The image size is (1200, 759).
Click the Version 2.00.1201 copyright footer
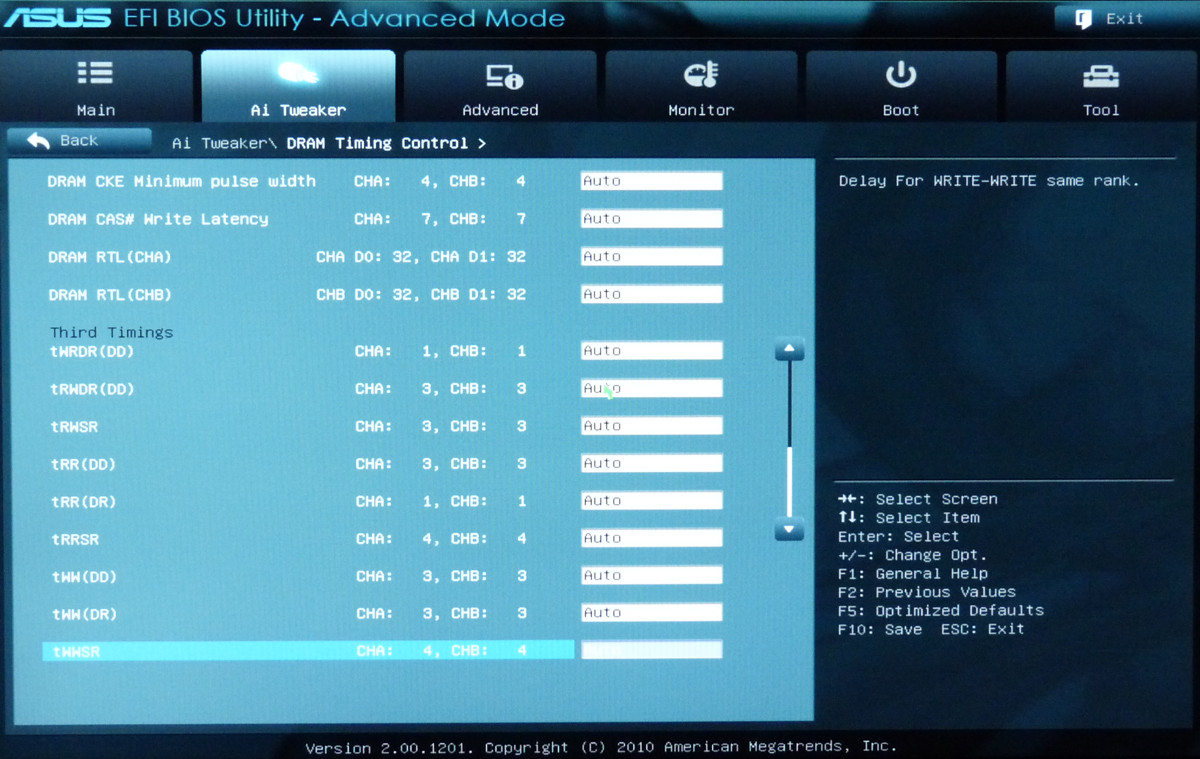(601, 747)
